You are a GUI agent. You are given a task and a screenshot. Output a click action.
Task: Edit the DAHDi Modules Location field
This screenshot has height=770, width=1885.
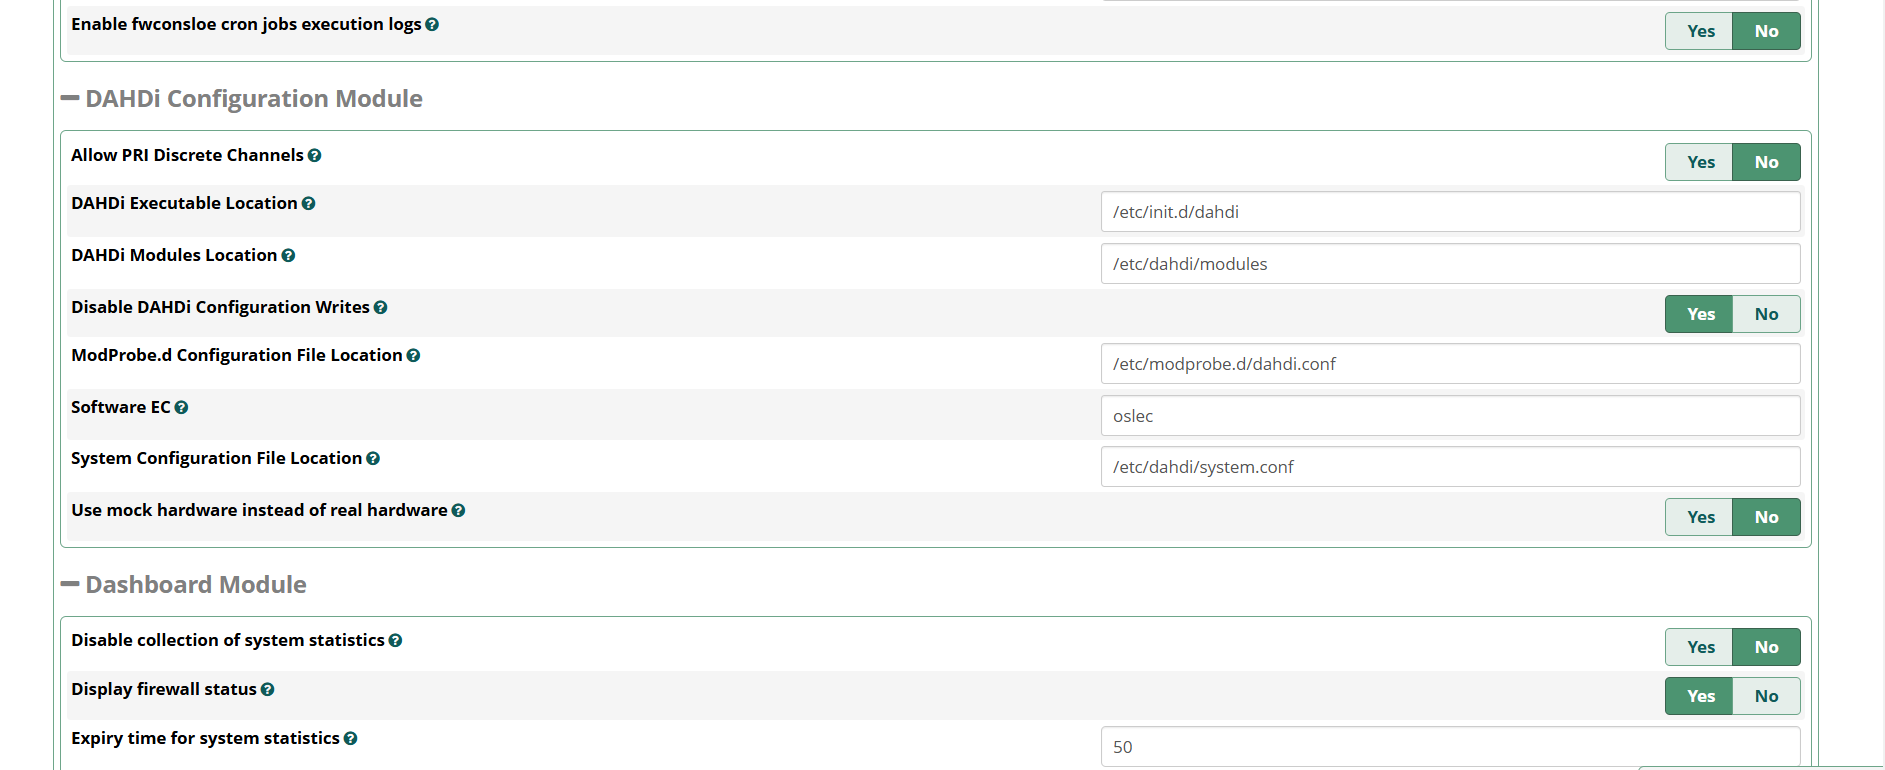click(1450, 264)
